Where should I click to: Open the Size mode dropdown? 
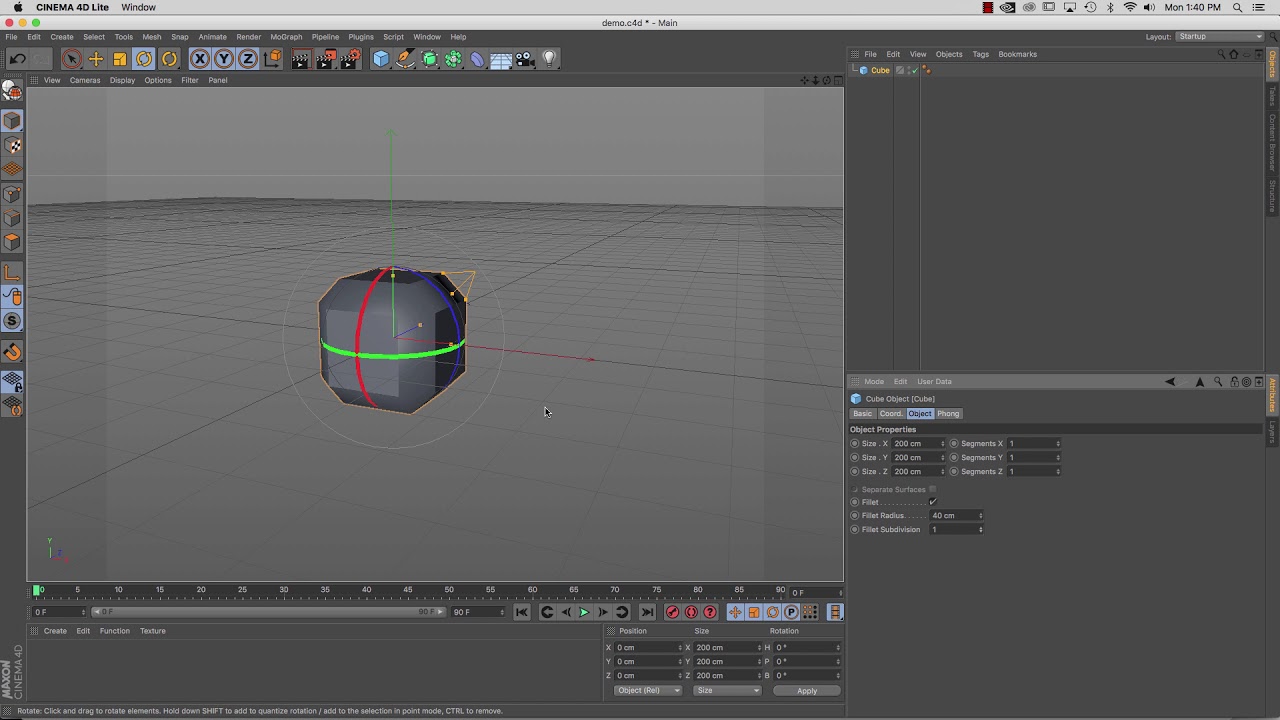click(727, 691)
